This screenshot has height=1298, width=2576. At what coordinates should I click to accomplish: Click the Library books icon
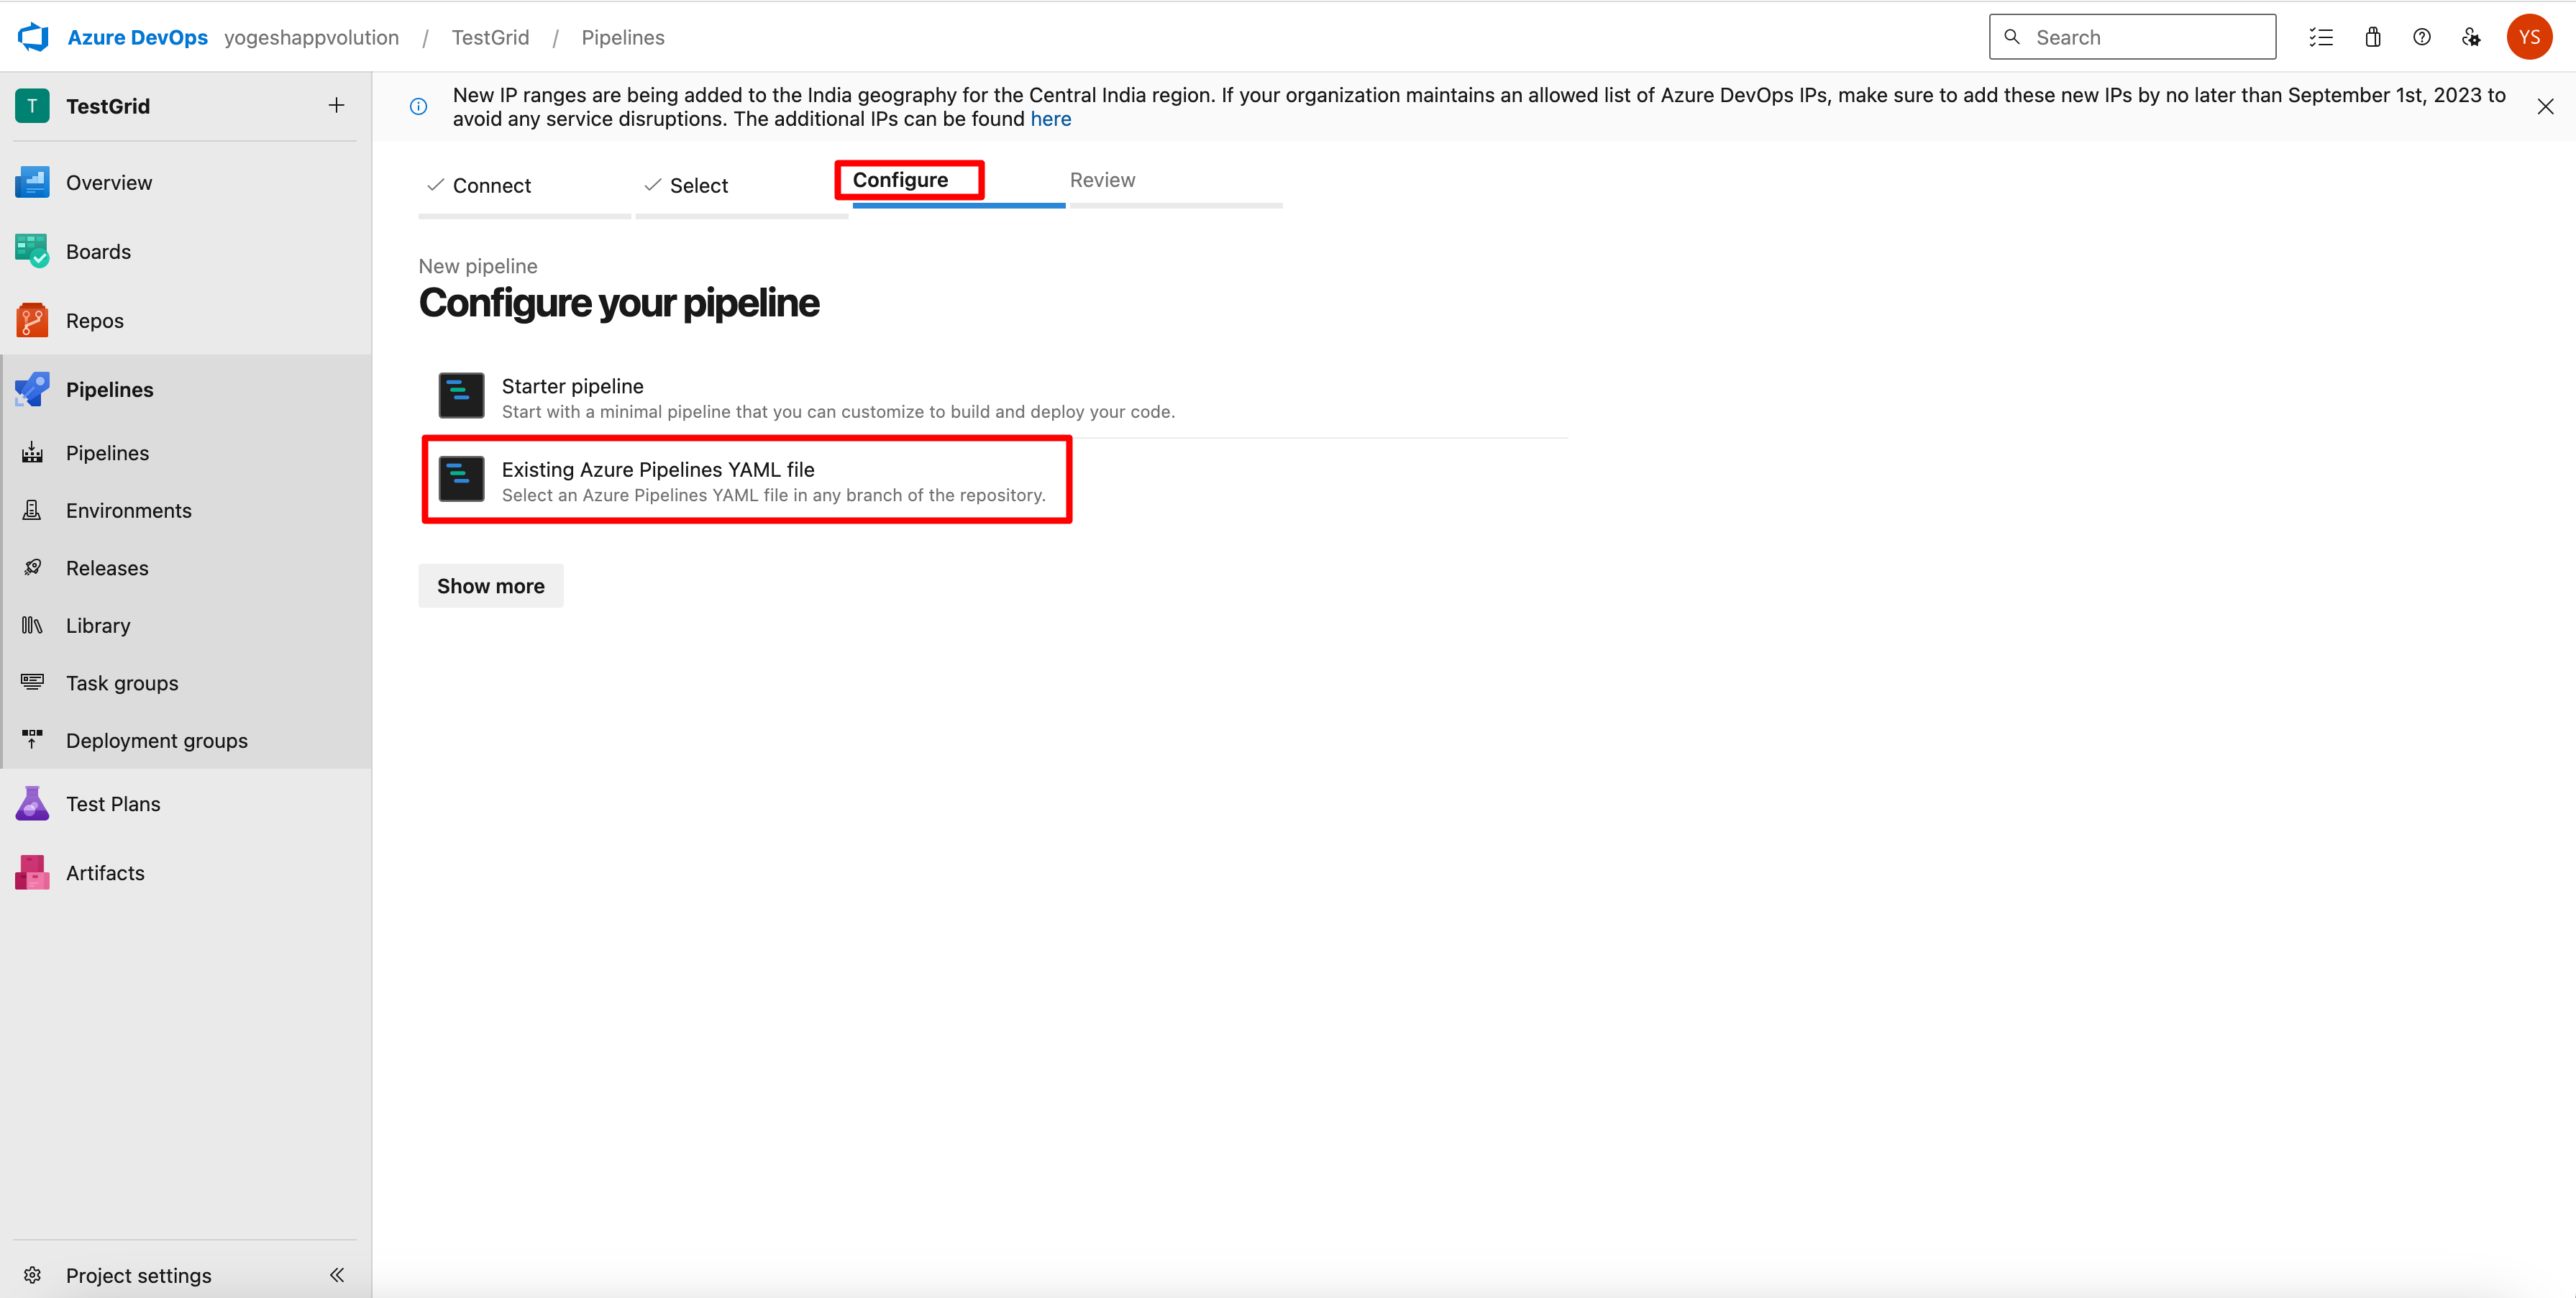pos(32,625)
